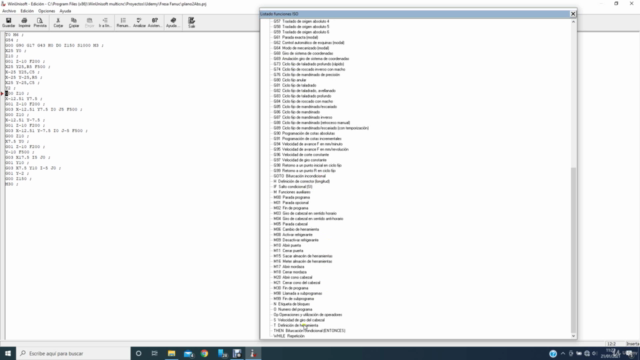Open Google Chrome from taskbar
The image size is (640, 360).
pyautogui.click(x=204, y=353)
